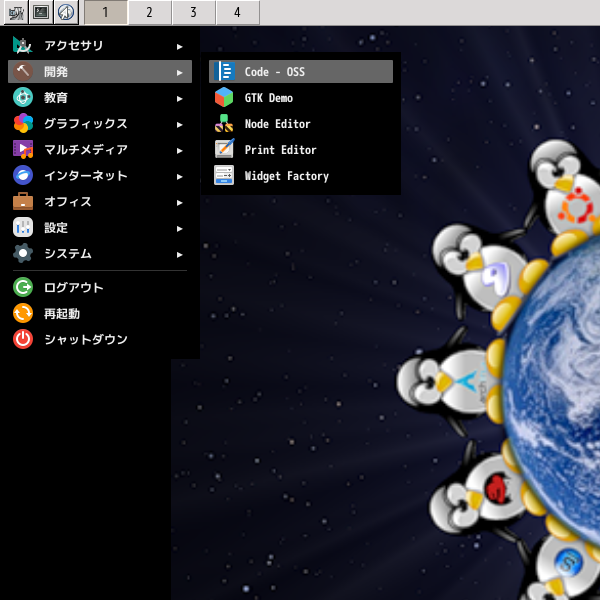
Task: Open the システム menu entry
Action: click(100, 254)
